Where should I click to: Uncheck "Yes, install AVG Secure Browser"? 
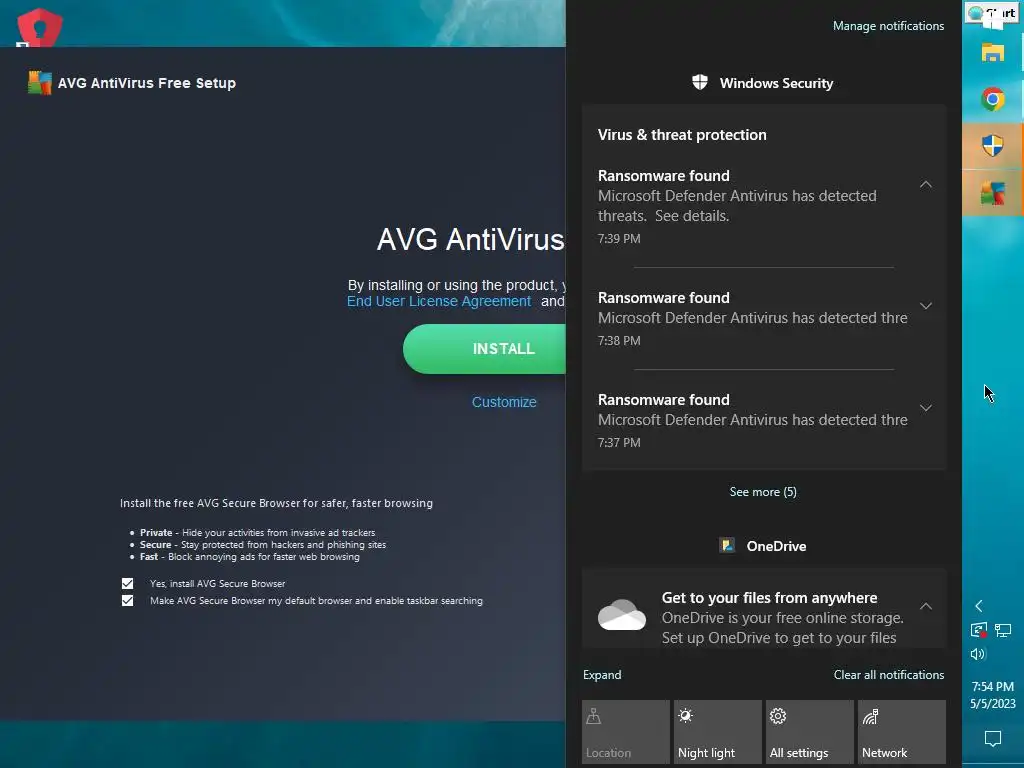(x=127, y=583)
